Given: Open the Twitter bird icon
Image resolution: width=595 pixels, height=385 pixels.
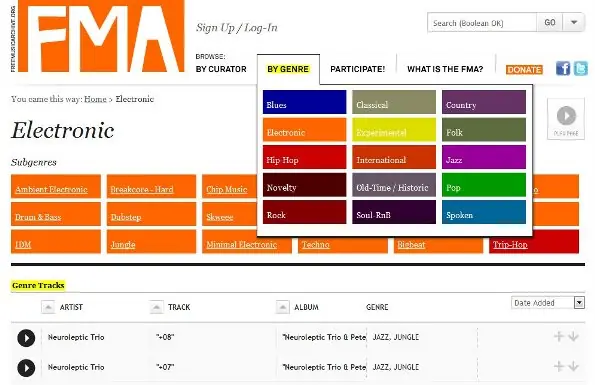Looking at the screenshot, I should point(581,69).
